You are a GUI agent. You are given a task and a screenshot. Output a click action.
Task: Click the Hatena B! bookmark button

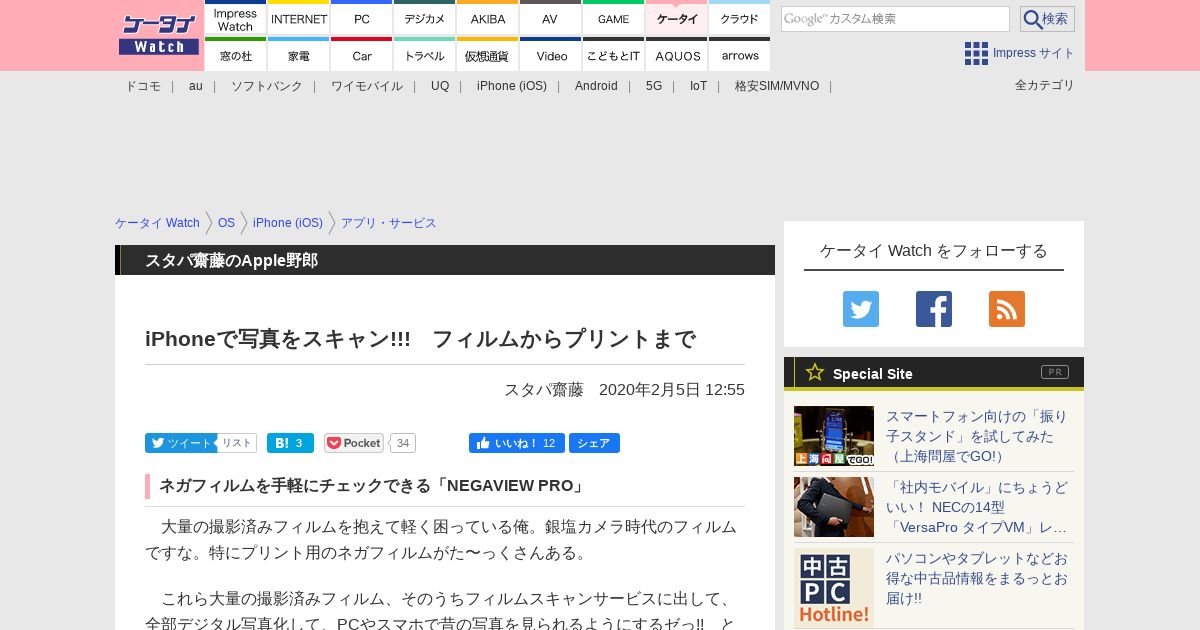pos(290,443)
